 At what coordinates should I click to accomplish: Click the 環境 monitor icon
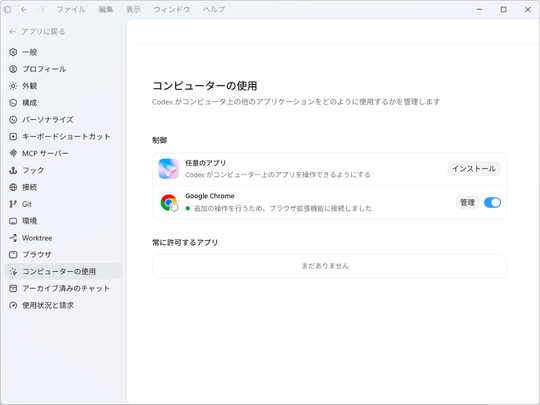click(13, 221)
